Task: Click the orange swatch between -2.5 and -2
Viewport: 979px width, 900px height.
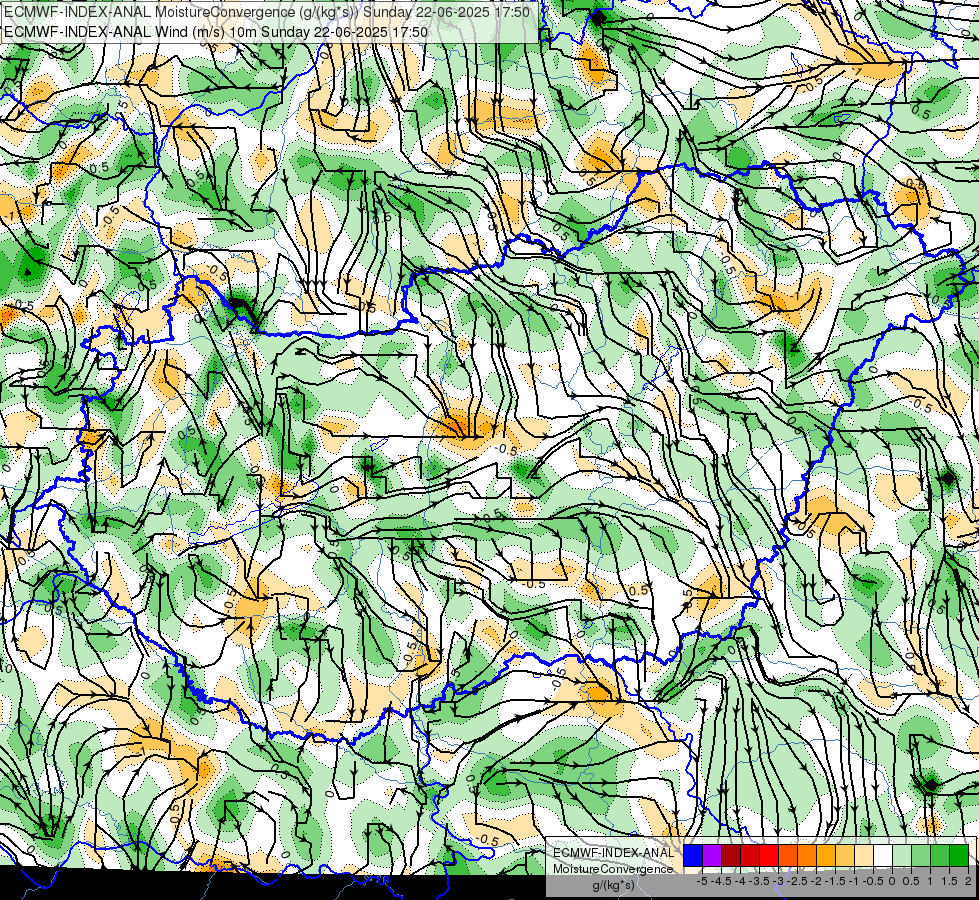Action: coord(807,855)
